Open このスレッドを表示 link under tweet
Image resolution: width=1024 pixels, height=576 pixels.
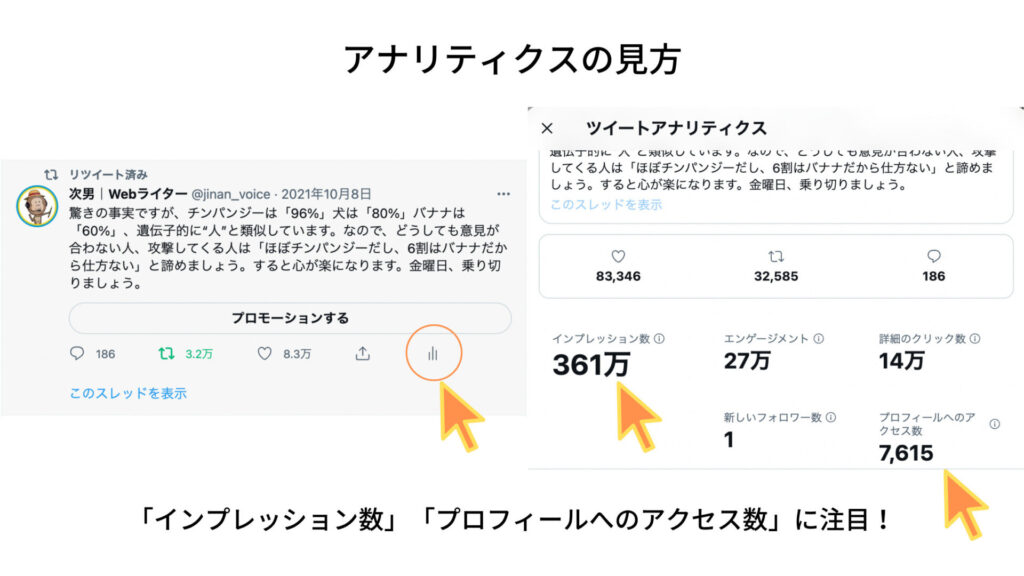tap(128, 393)
